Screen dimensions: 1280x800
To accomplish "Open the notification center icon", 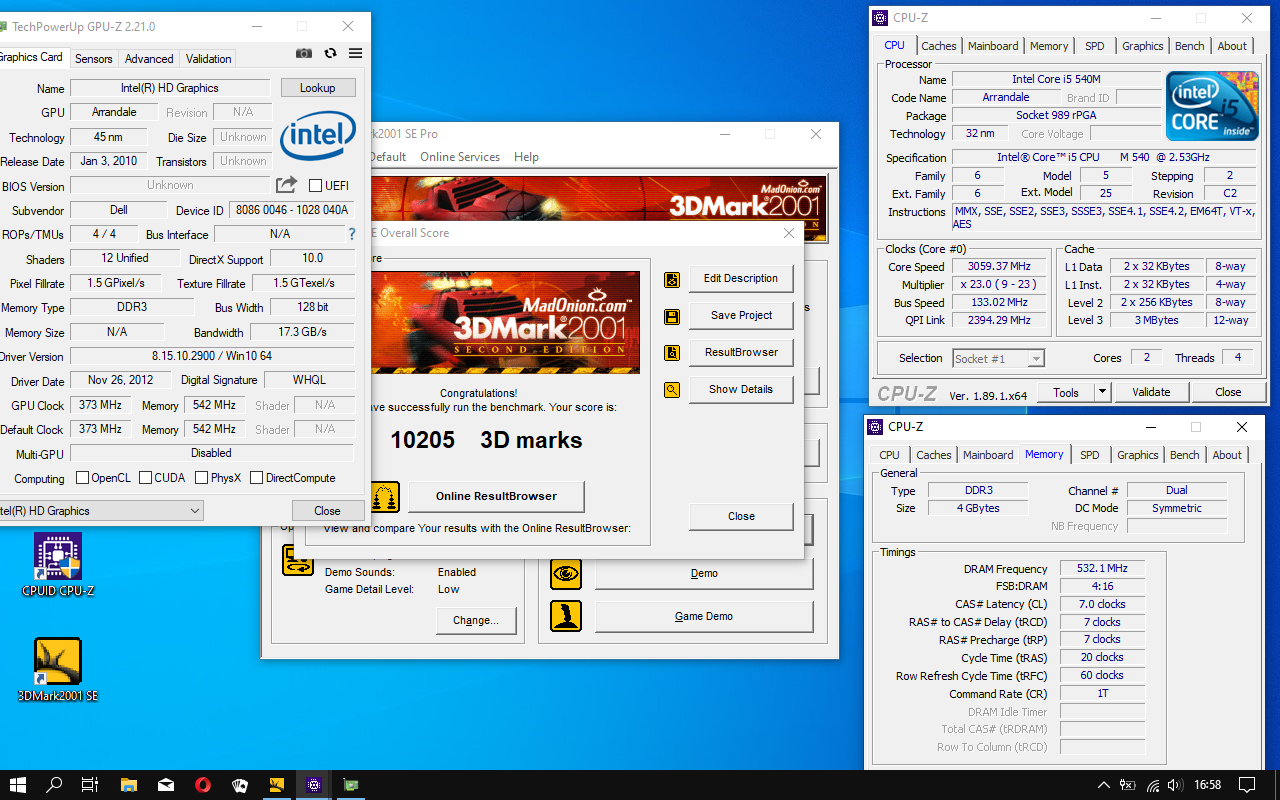I will (x=1247, y=785).
